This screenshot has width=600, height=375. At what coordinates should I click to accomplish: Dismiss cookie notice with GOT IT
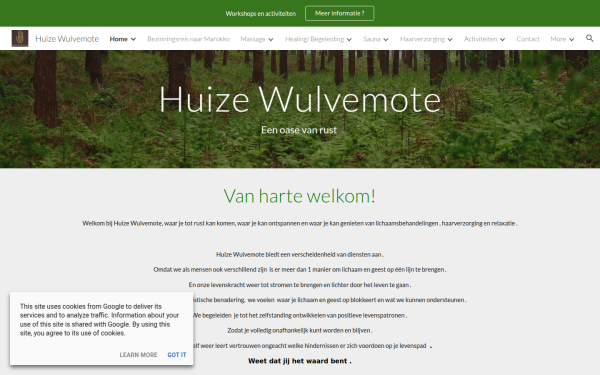tap(177, 355)
